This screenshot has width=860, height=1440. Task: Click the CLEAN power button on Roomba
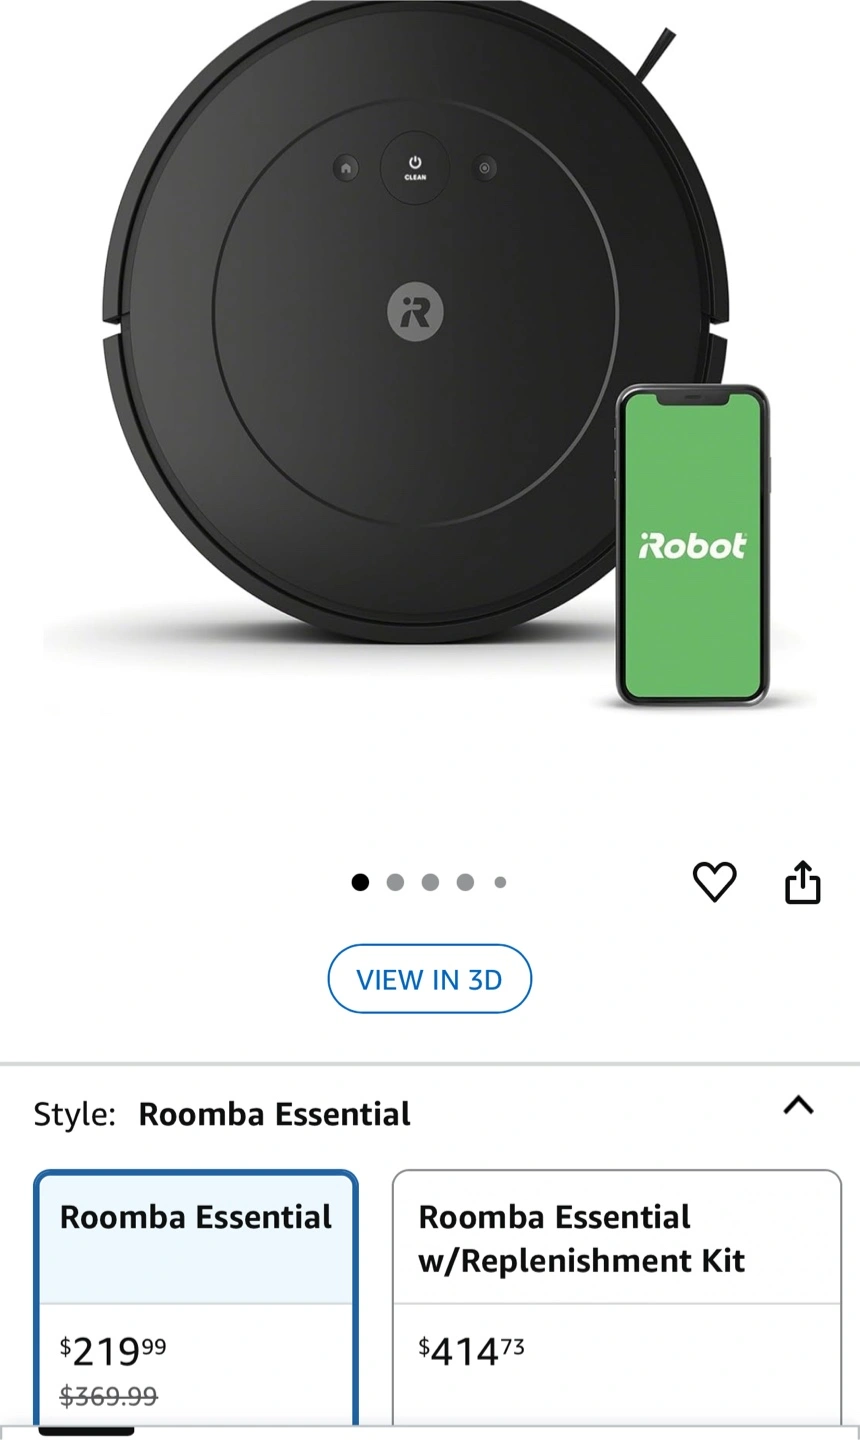[415, 167]
